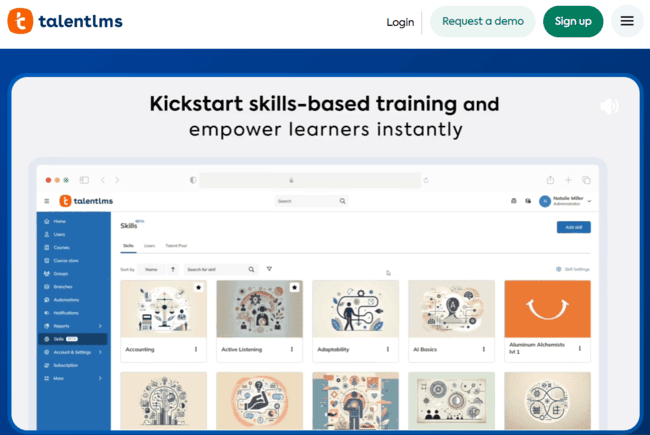
Task: Click the magnifier icon in the top search box
Action: coord(342,201)
